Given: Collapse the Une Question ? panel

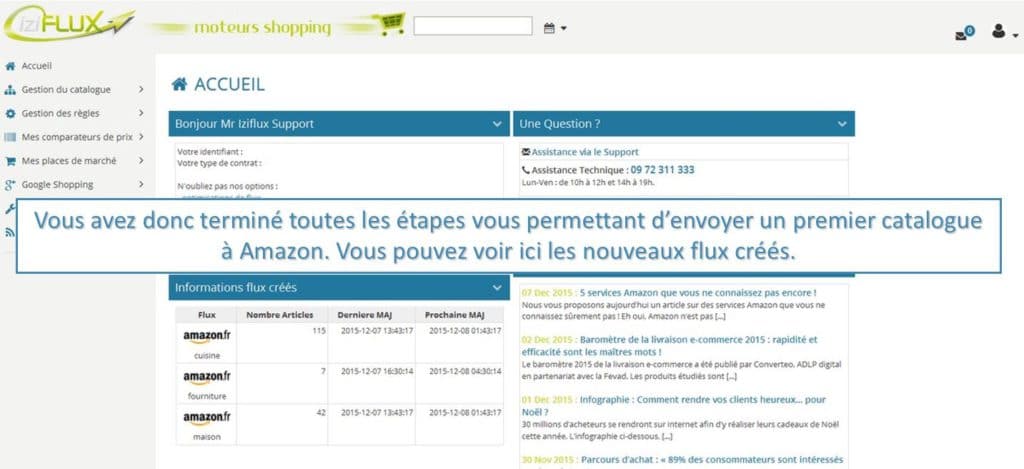Looking at the screenshot, I should point(842,123).
